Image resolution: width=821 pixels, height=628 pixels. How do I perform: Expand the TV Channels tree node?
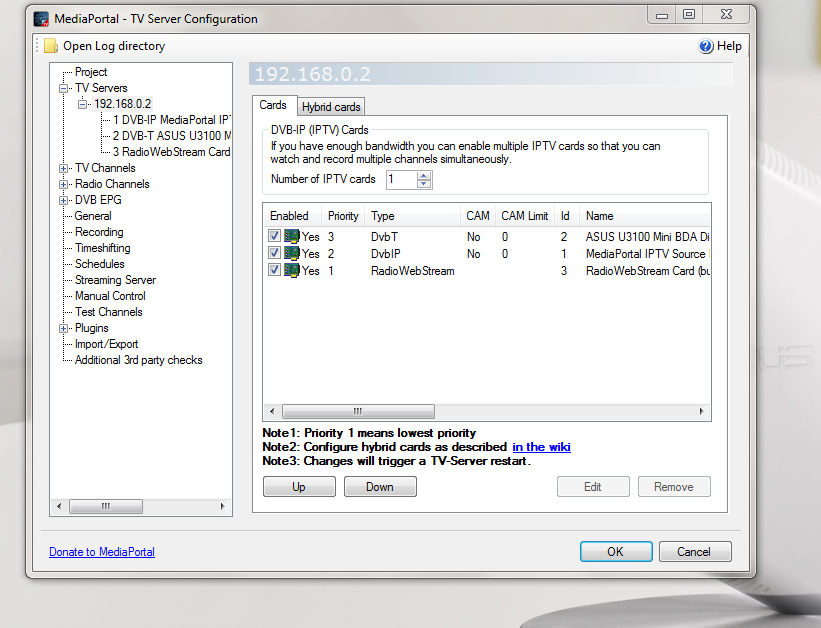coord(63,168)
